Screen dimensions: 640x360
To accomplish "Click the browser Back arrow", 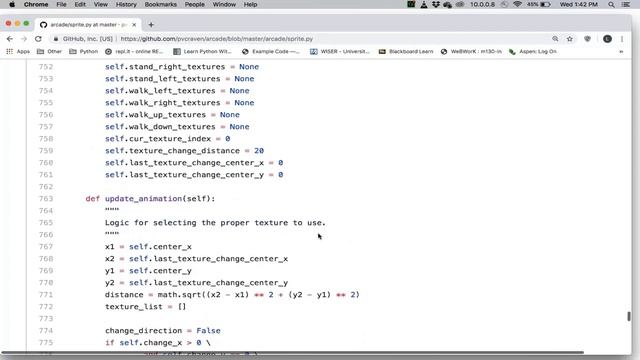I will click(10, 39).
